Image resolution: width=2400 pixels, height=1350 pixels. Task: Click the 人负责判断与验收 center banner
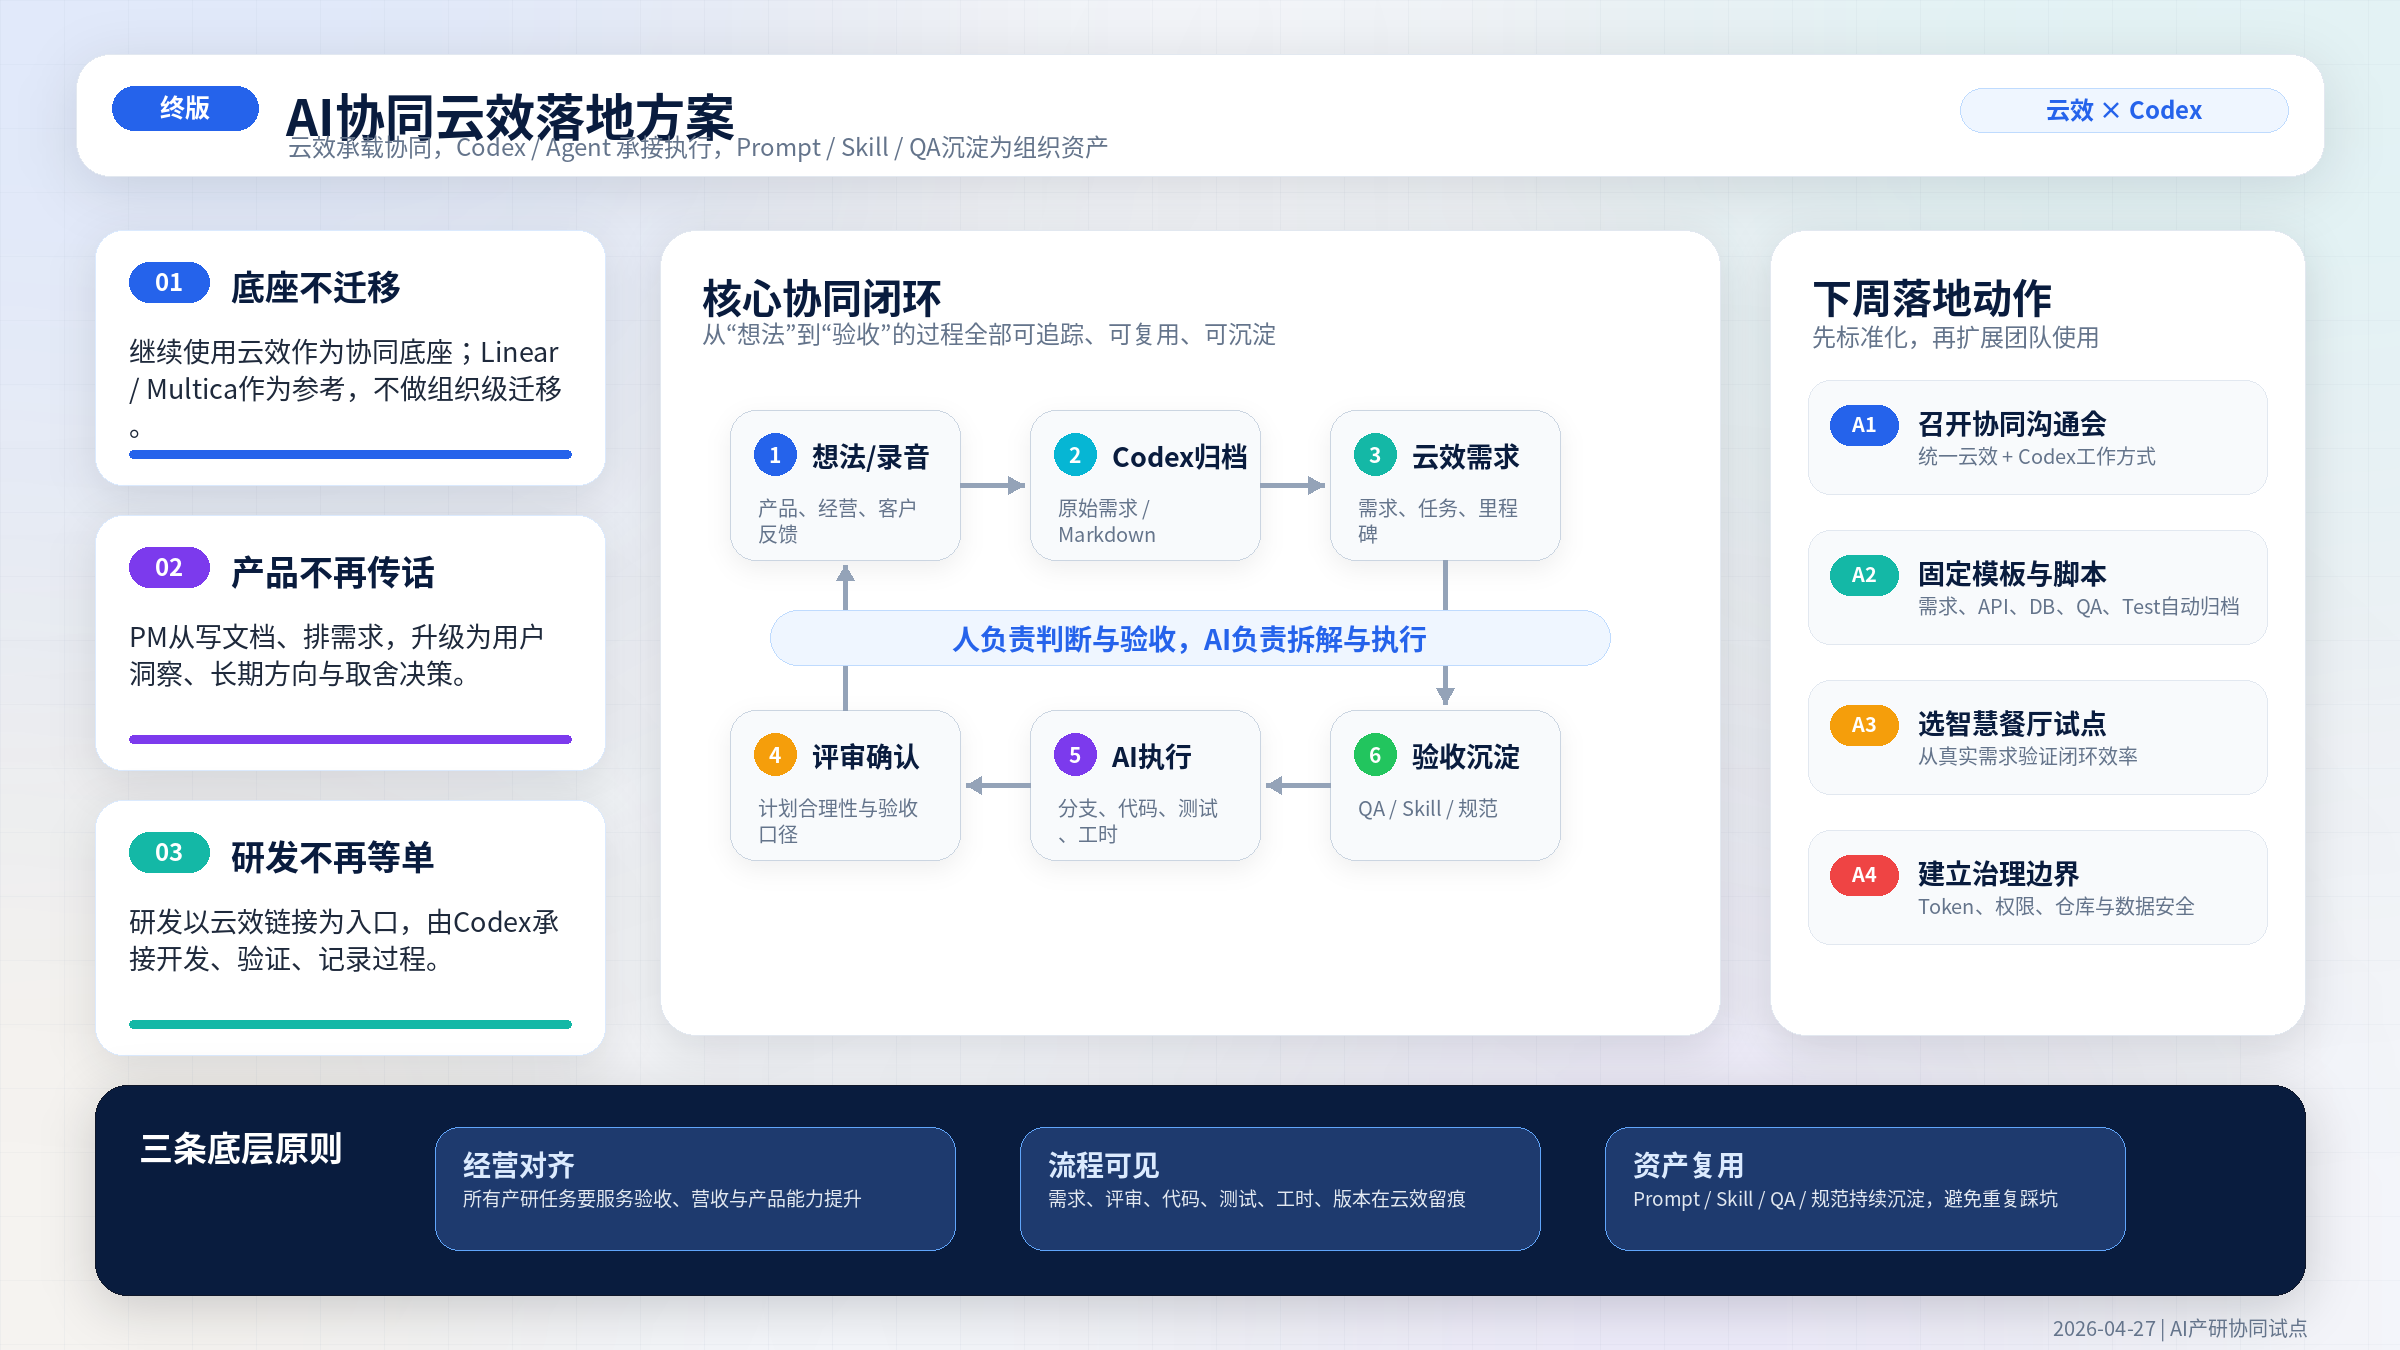point(1190,638)
